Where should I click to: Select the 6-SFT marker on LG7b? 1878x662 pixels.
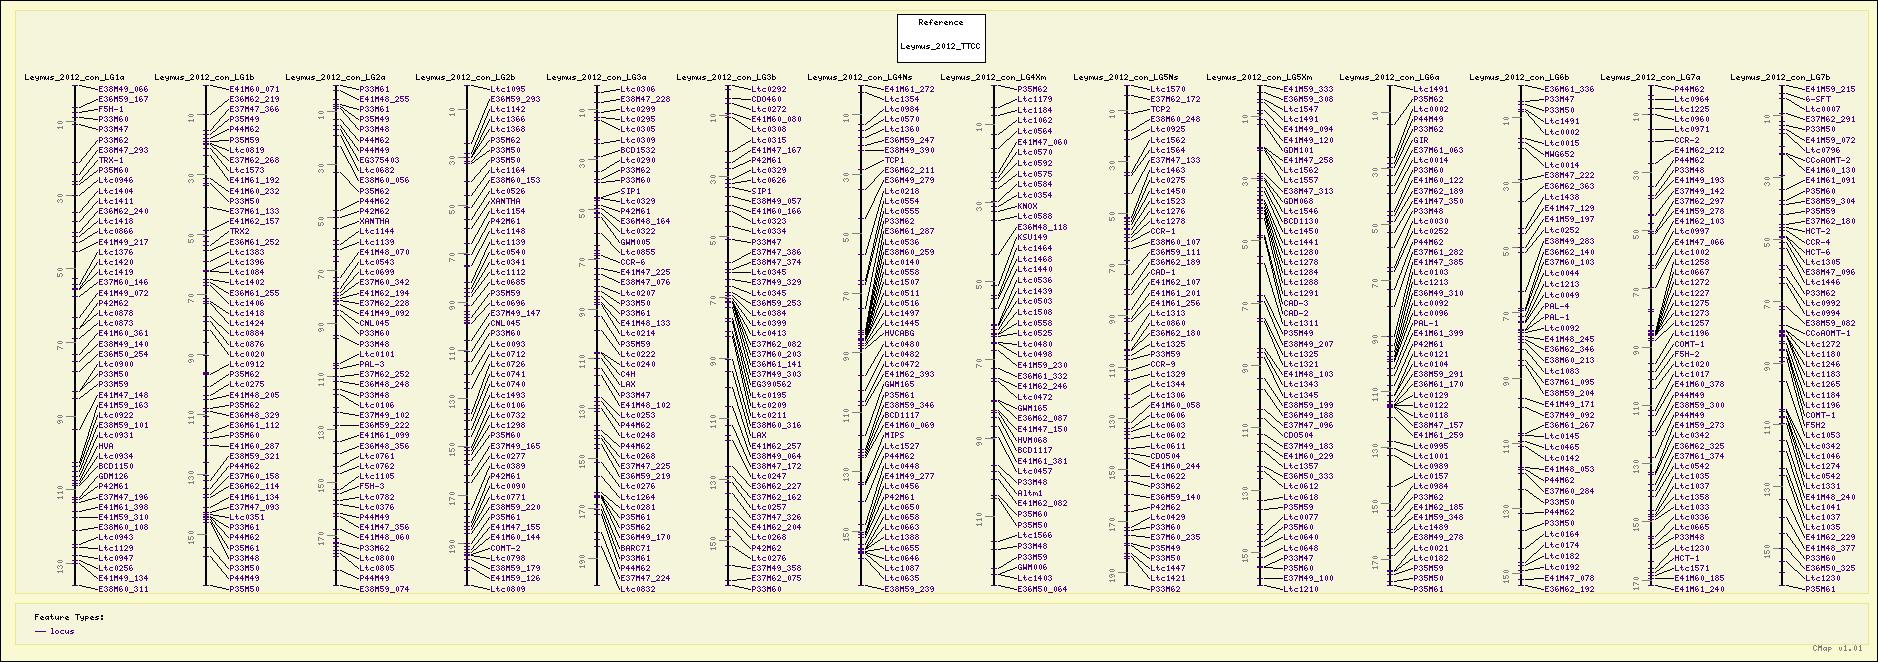coord(1817,99)
